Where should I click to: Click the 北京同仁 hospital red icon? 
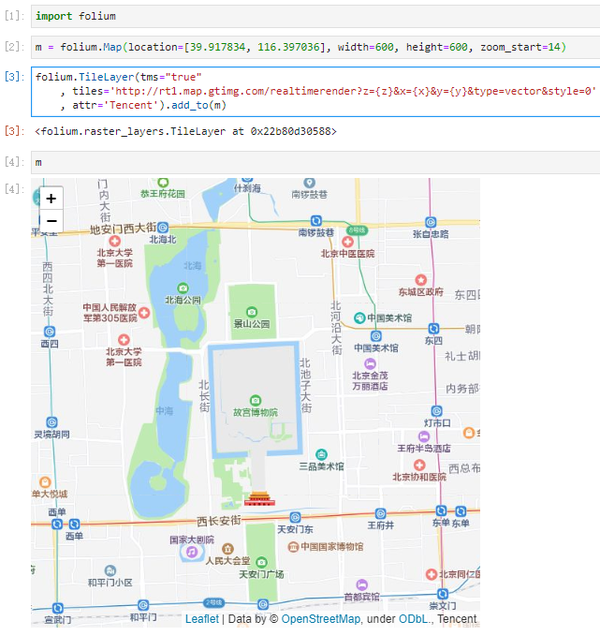432,574
